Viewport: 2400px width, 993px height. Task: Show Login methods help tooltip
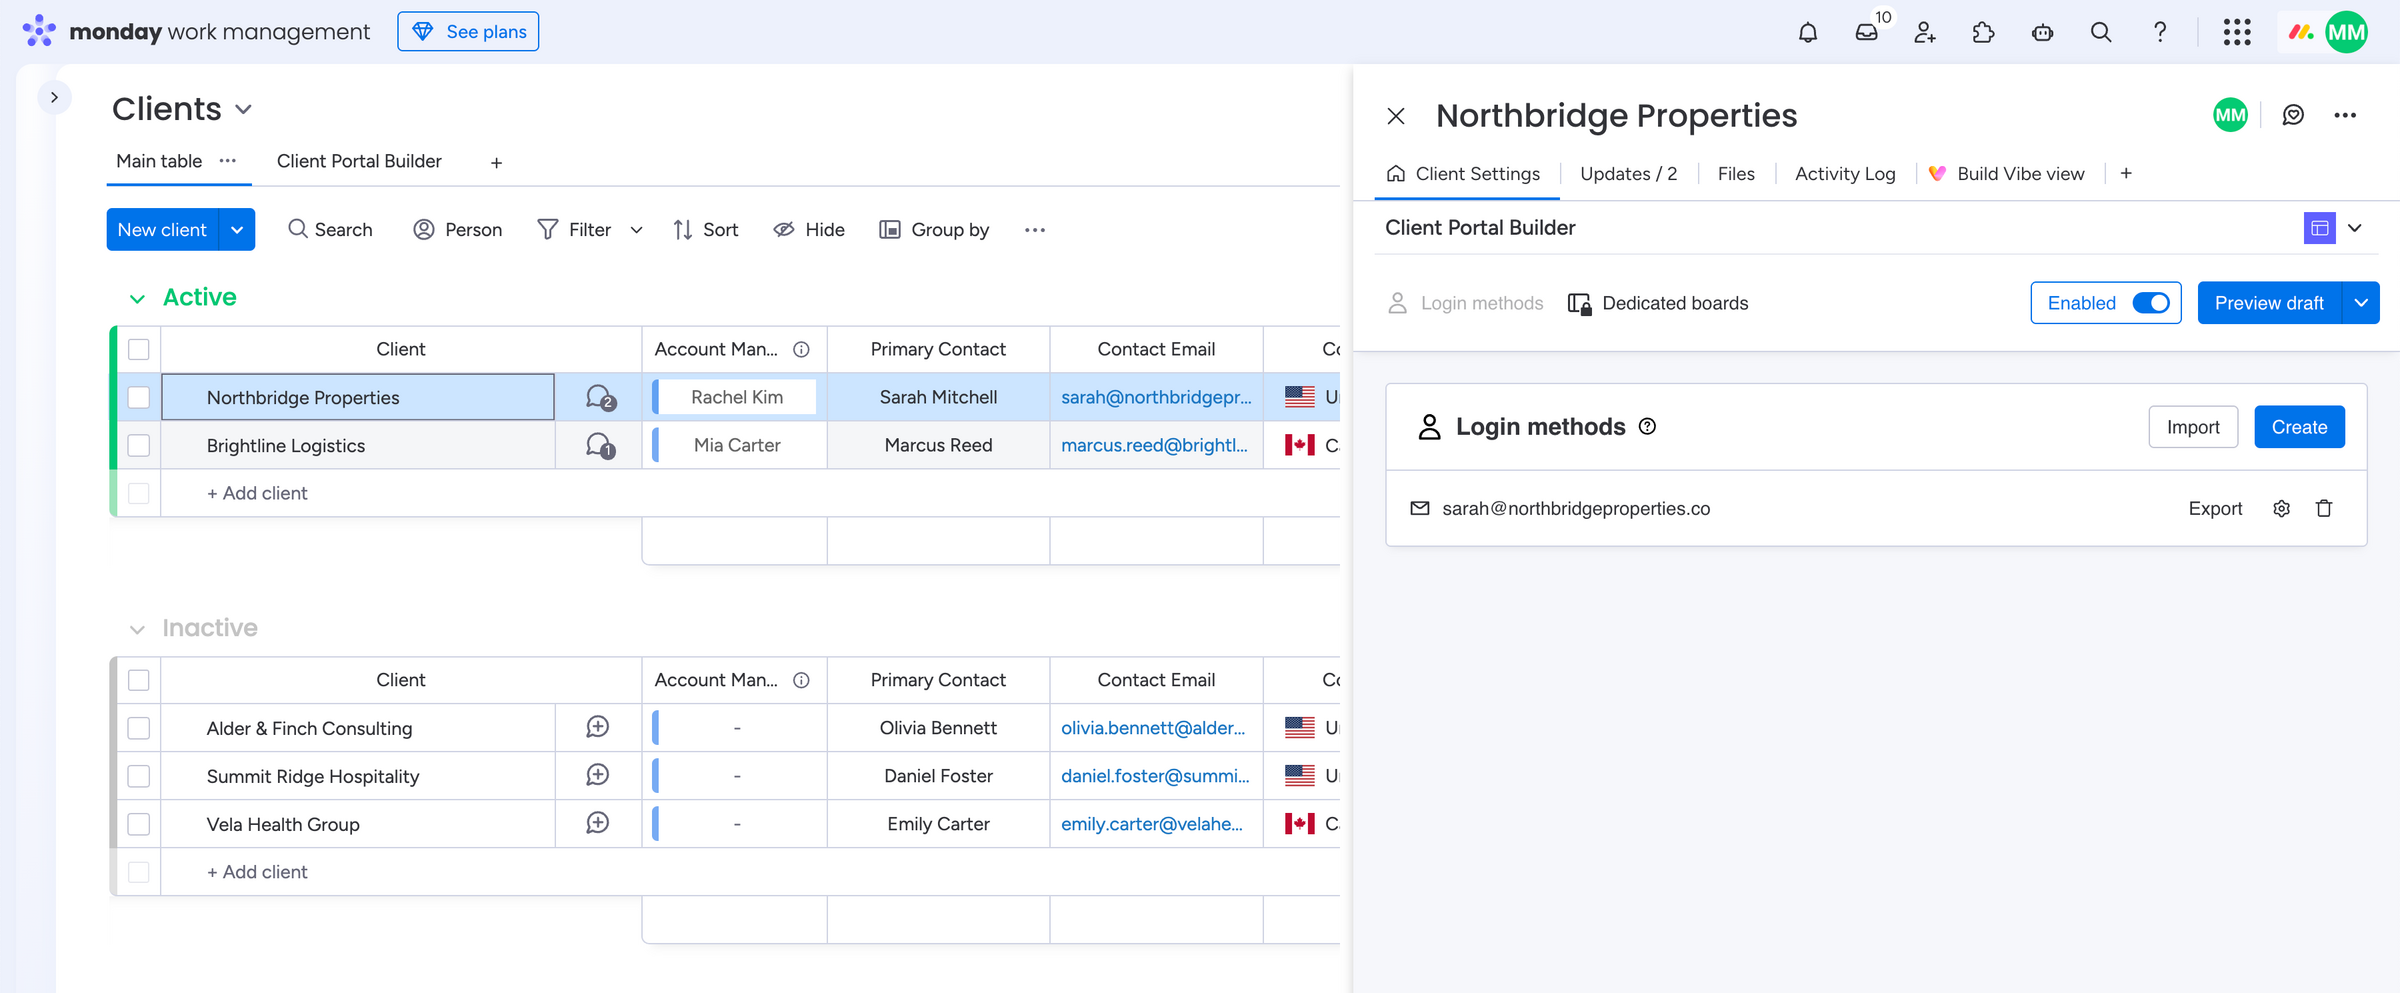tap(1647, 427)
